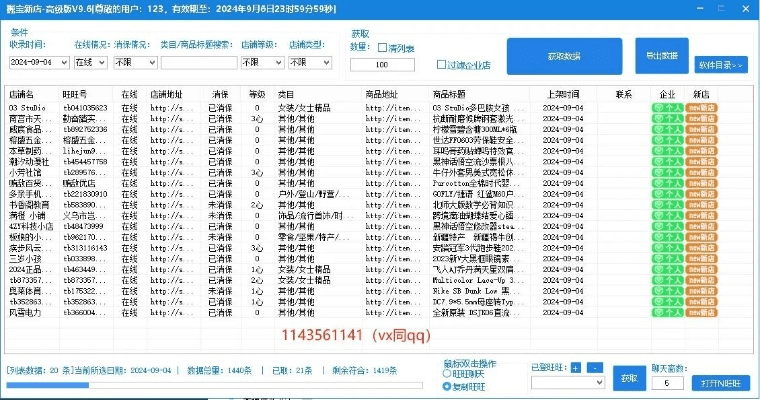Click the bottom 获取 button
760x400 pixels.
pos(629,378)
